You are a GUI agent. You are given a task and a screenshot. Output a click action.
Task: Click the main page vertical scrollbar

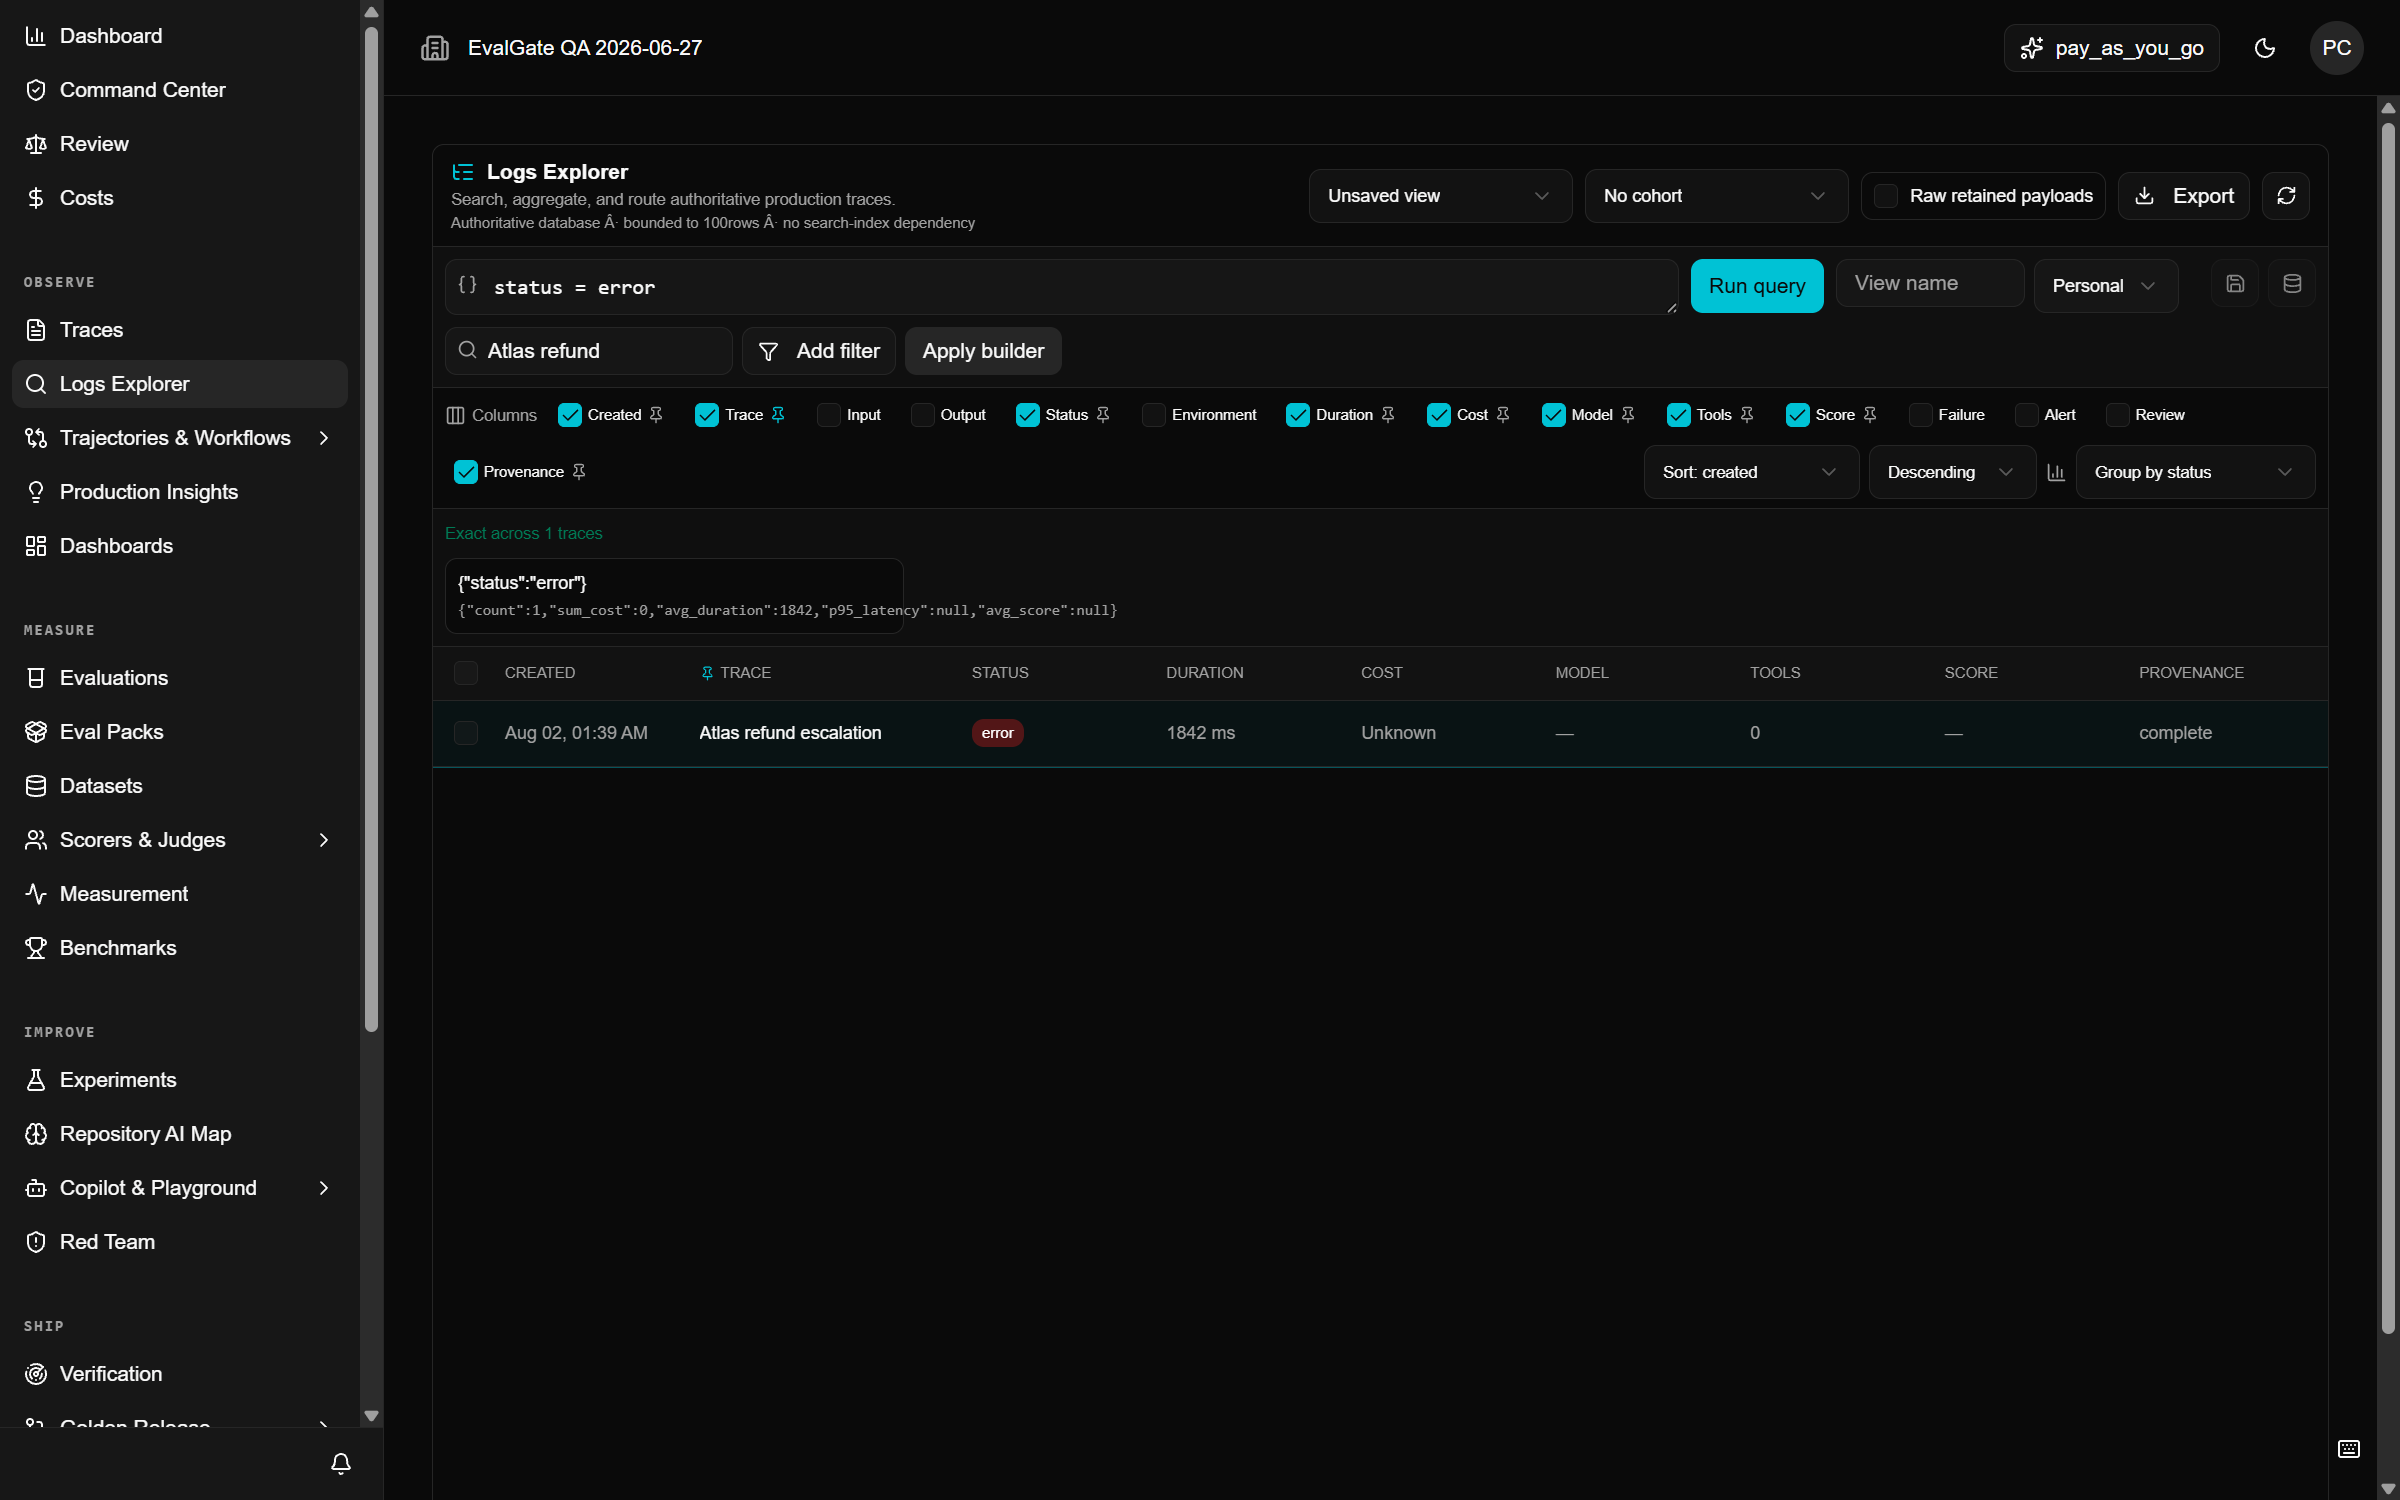pos(2388,726)
